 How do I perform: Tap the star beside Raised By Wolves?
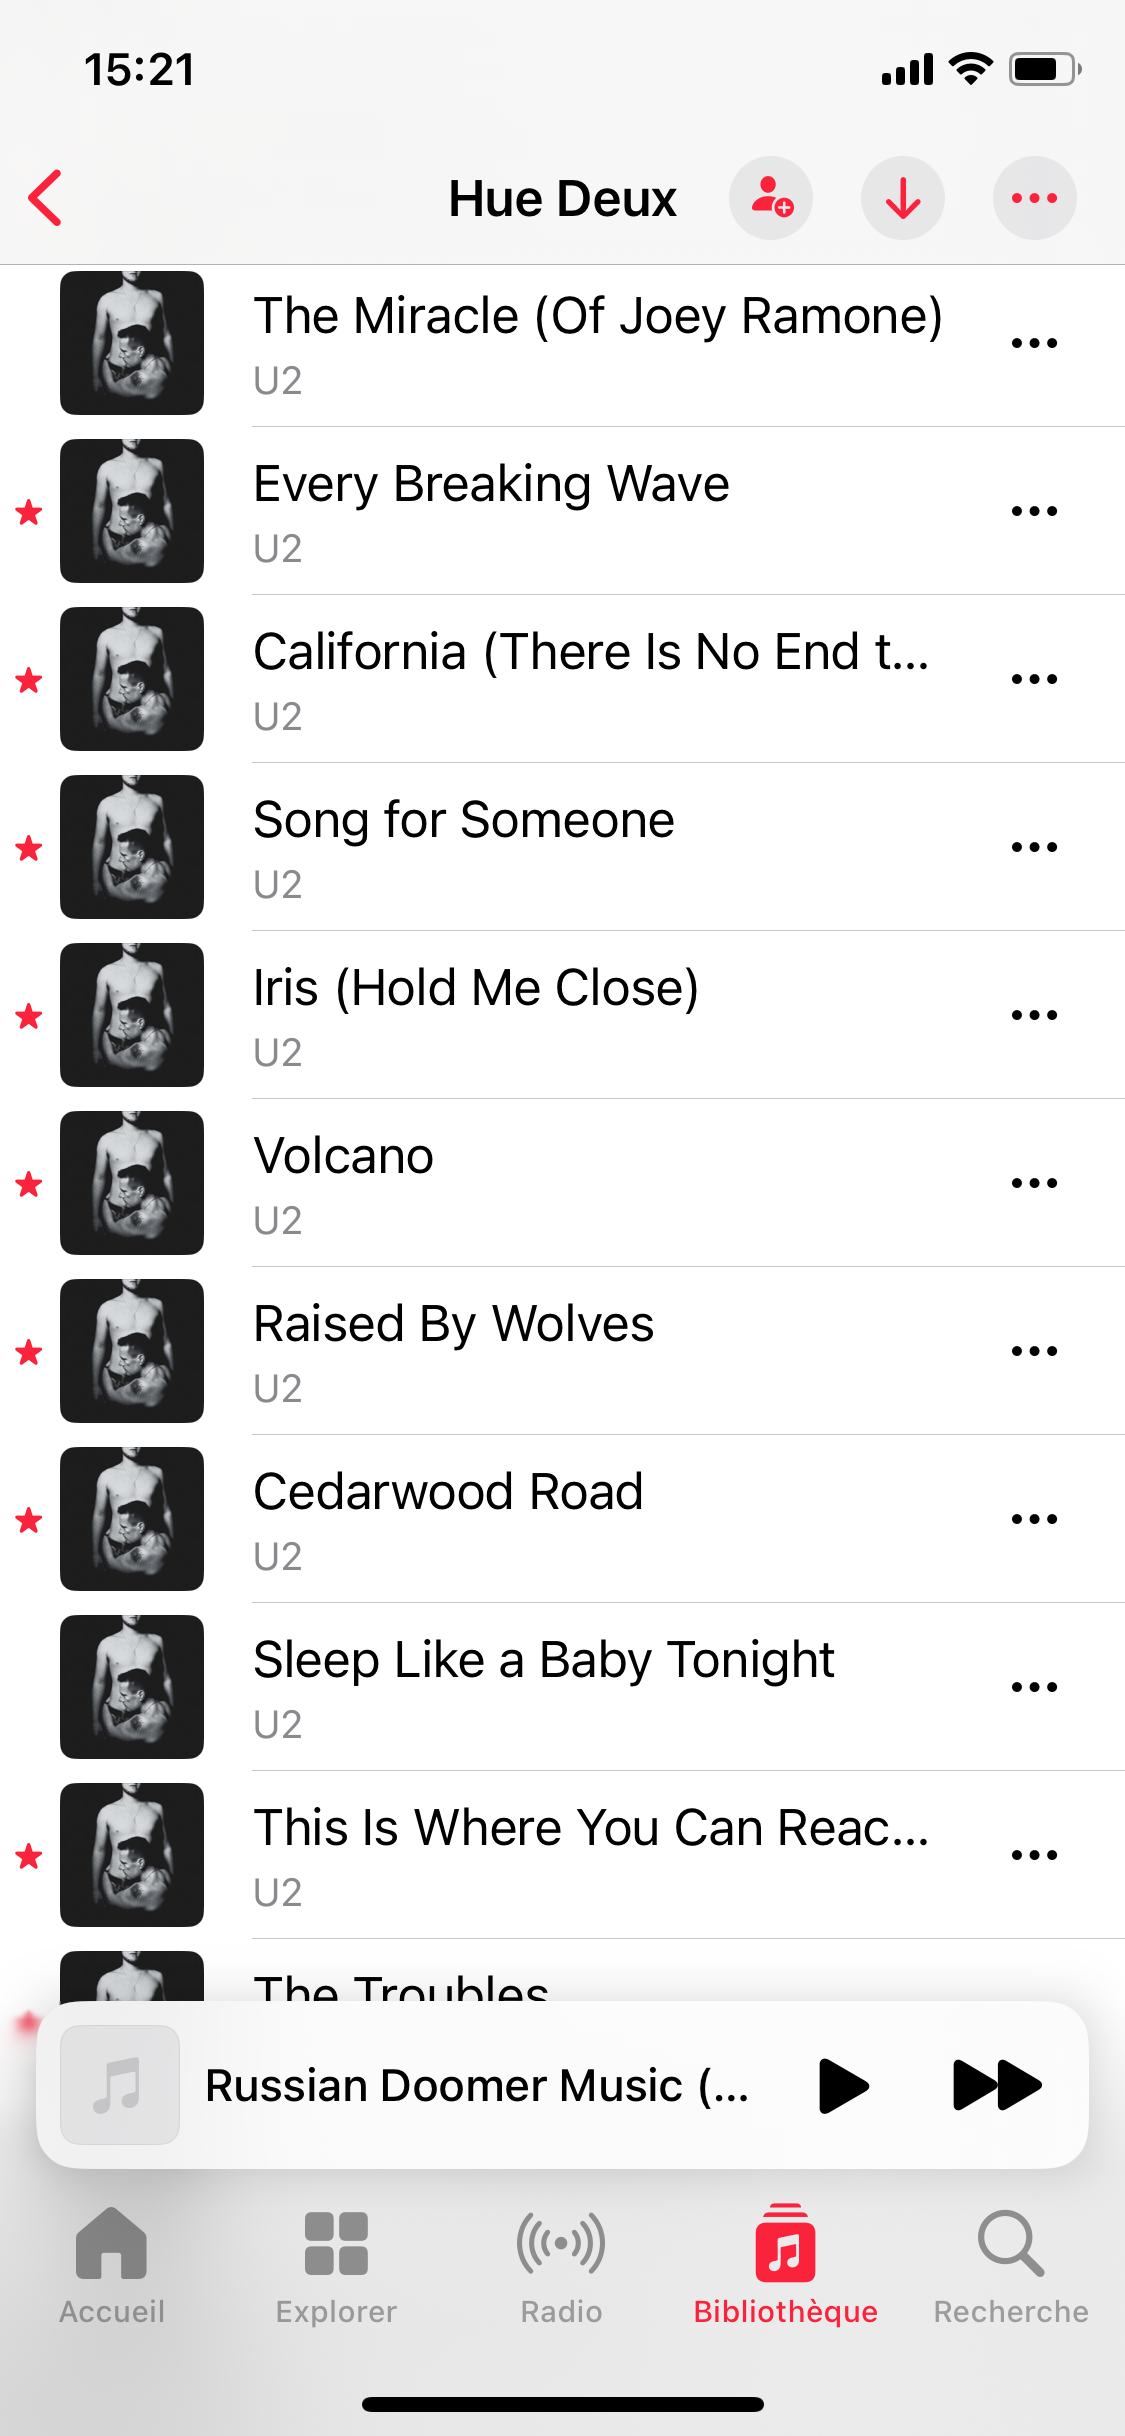click(29, 1352)
